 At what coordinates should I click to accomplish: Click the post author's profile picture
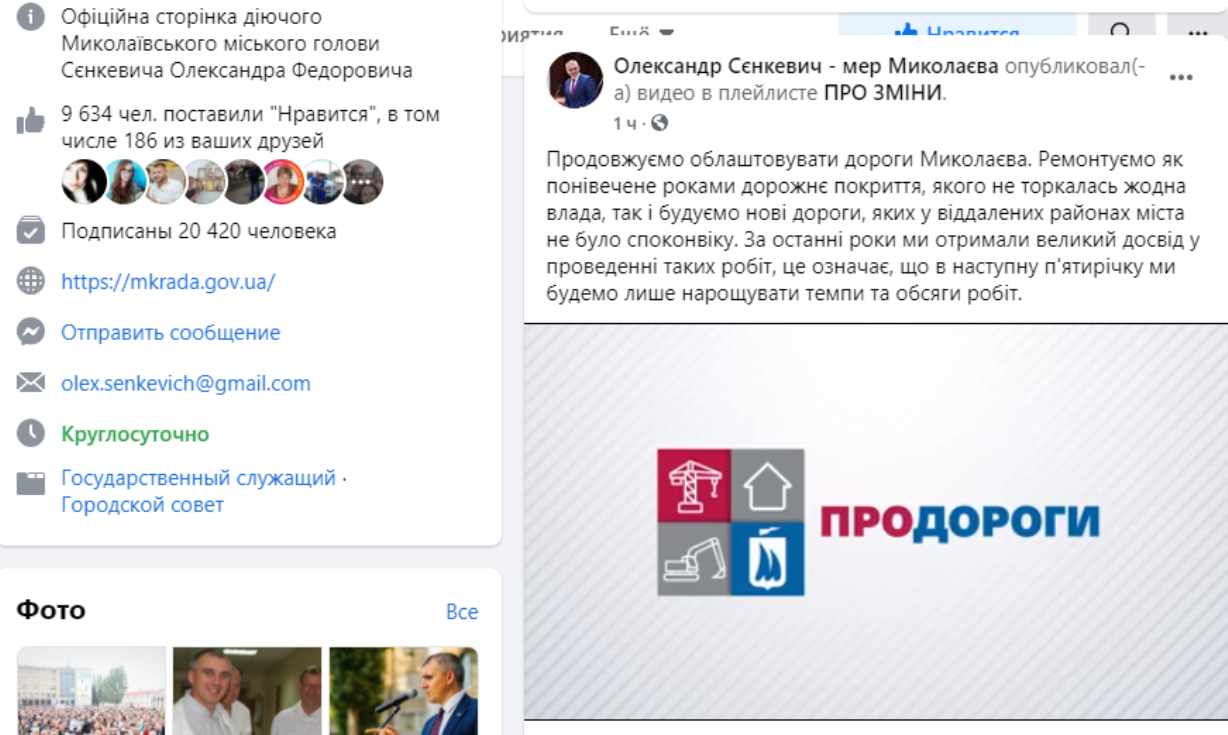point(576,80)
